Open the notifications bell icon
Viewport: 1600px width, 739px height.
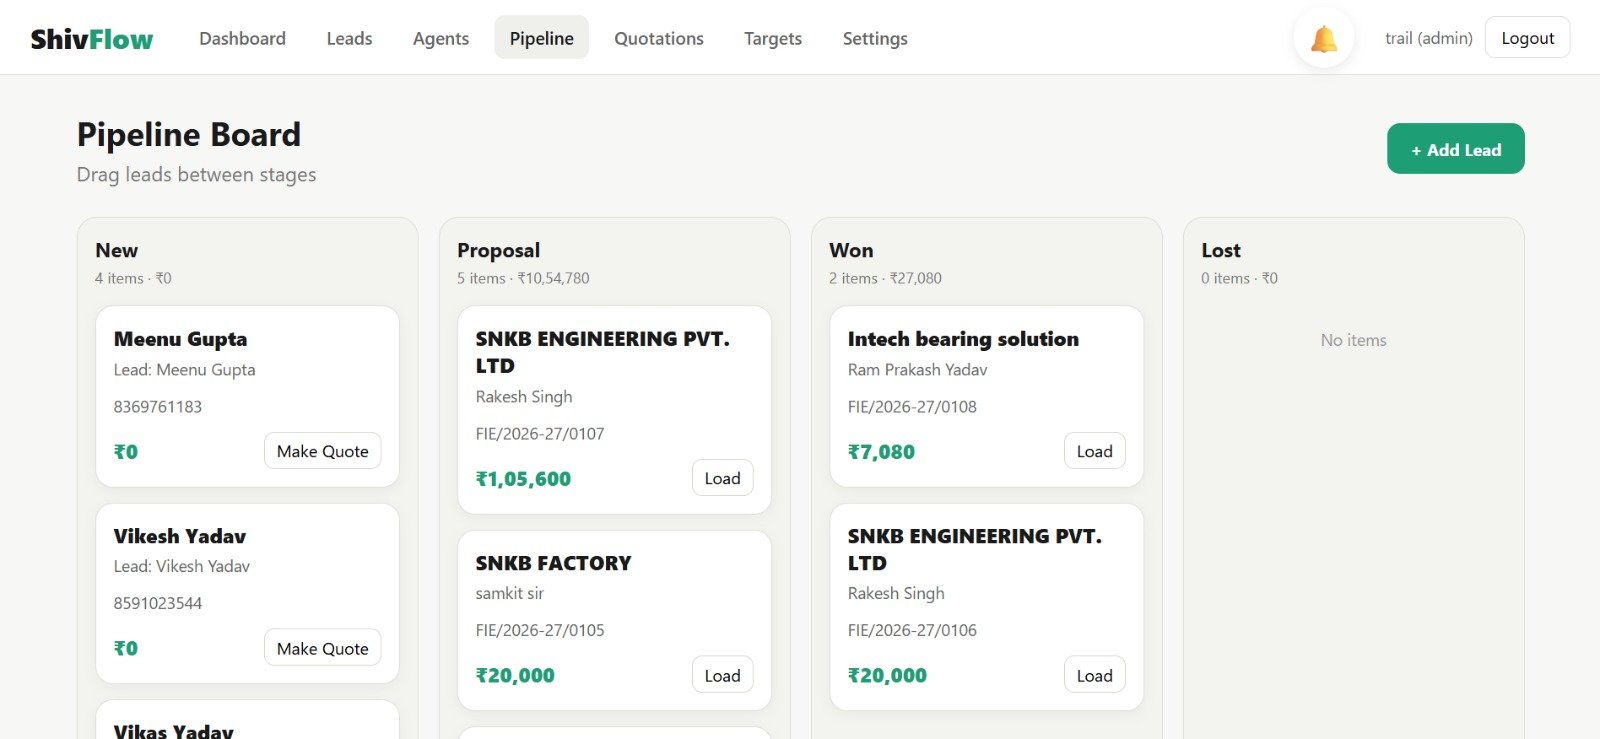tap(1324, 39)
